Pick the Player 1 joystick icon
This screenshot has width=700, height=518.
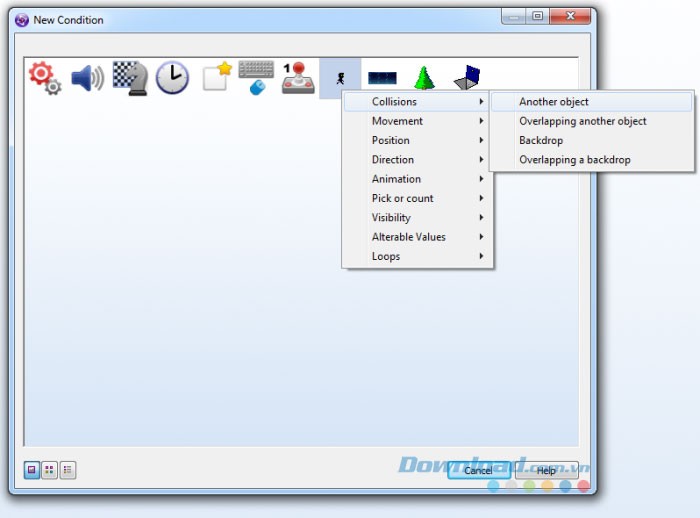298,78
